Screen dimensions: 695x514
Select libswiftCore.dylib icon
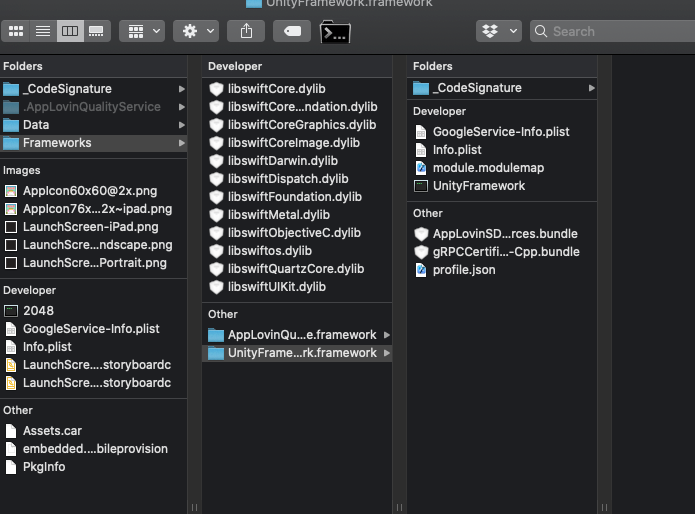(216, 89)
